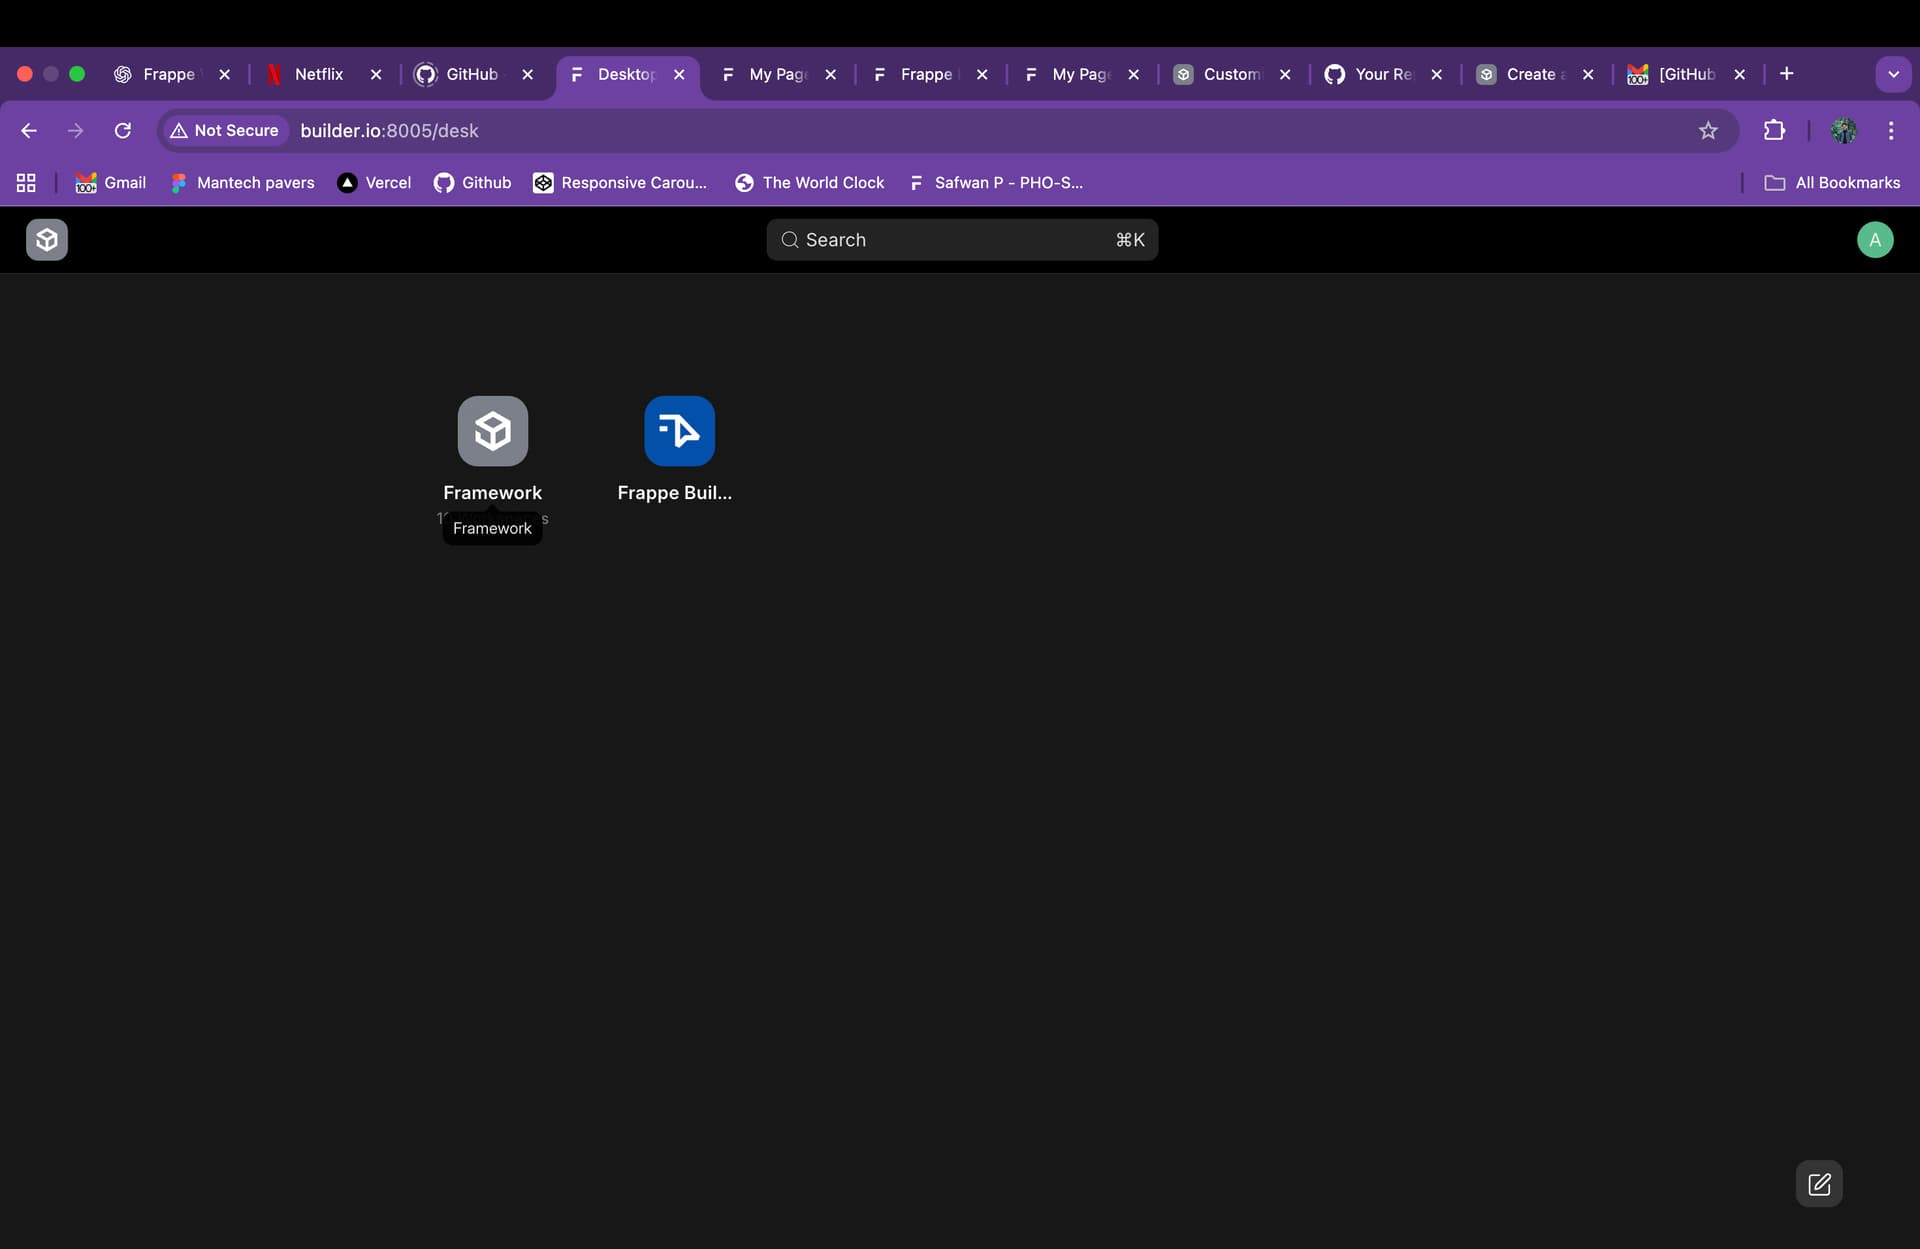Viewport: 1920px width, 1249px height.
Task: Expand the tab search dropdown arrow
Action: (1893, 74)
